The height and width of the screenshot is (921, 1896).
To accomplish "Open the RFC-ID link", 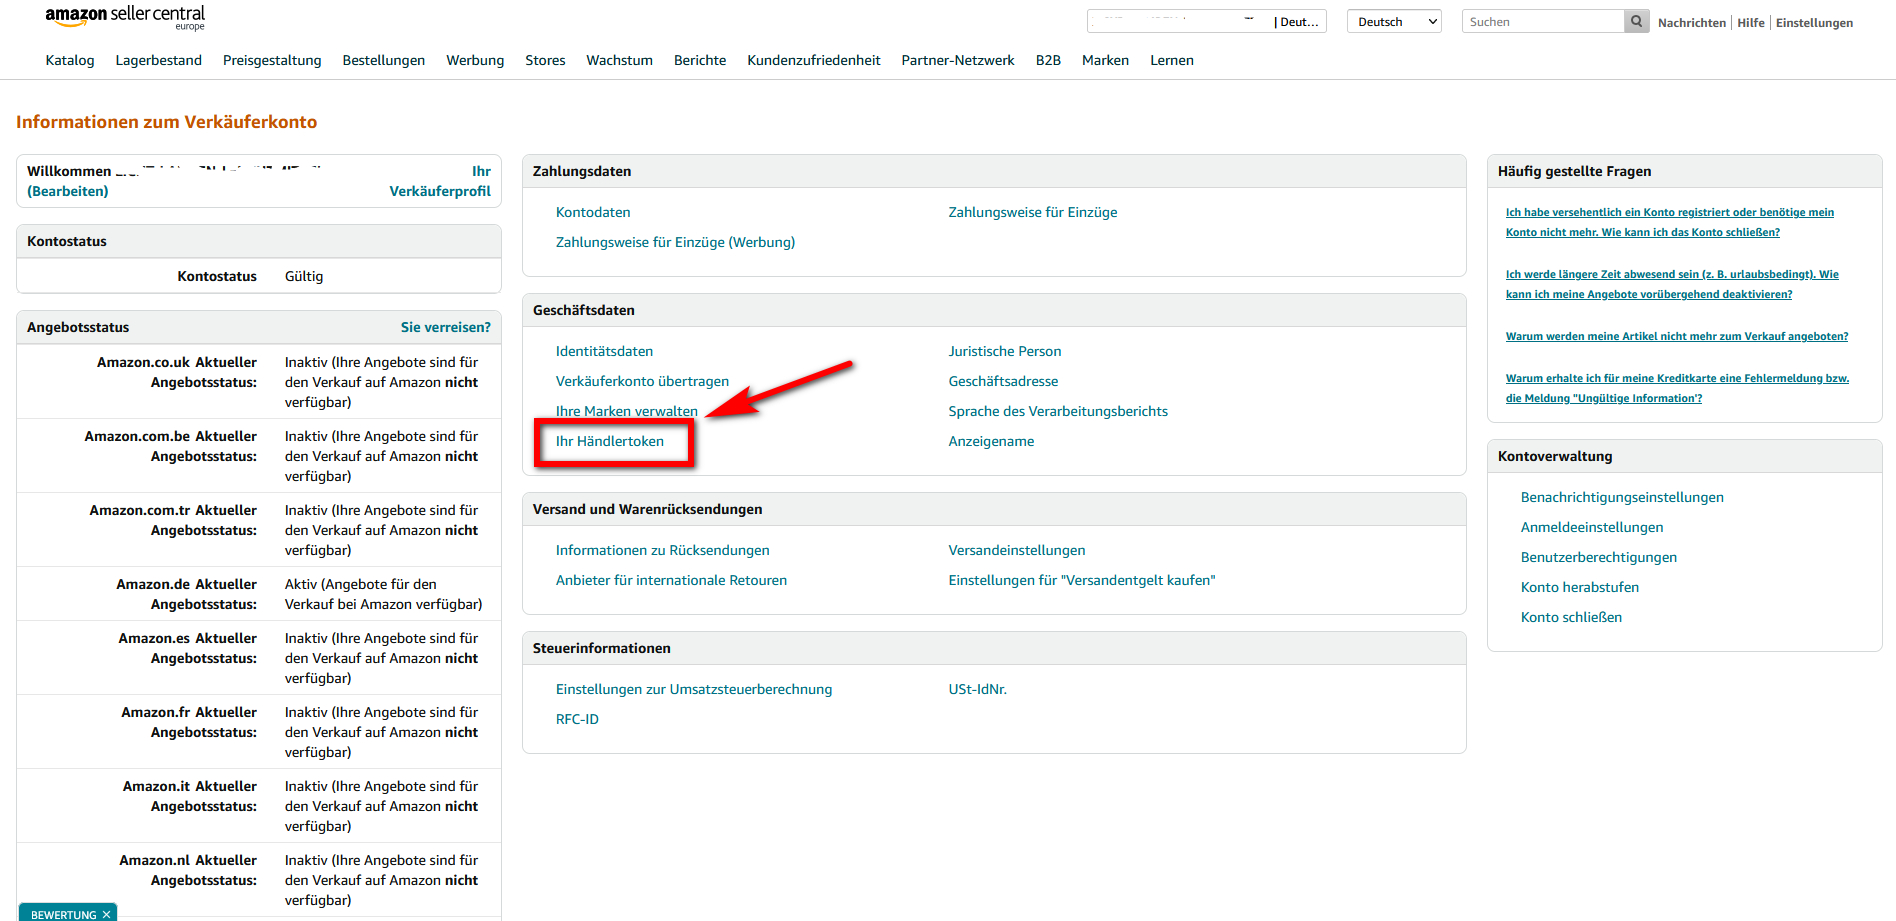I will [x=577, y=719].
